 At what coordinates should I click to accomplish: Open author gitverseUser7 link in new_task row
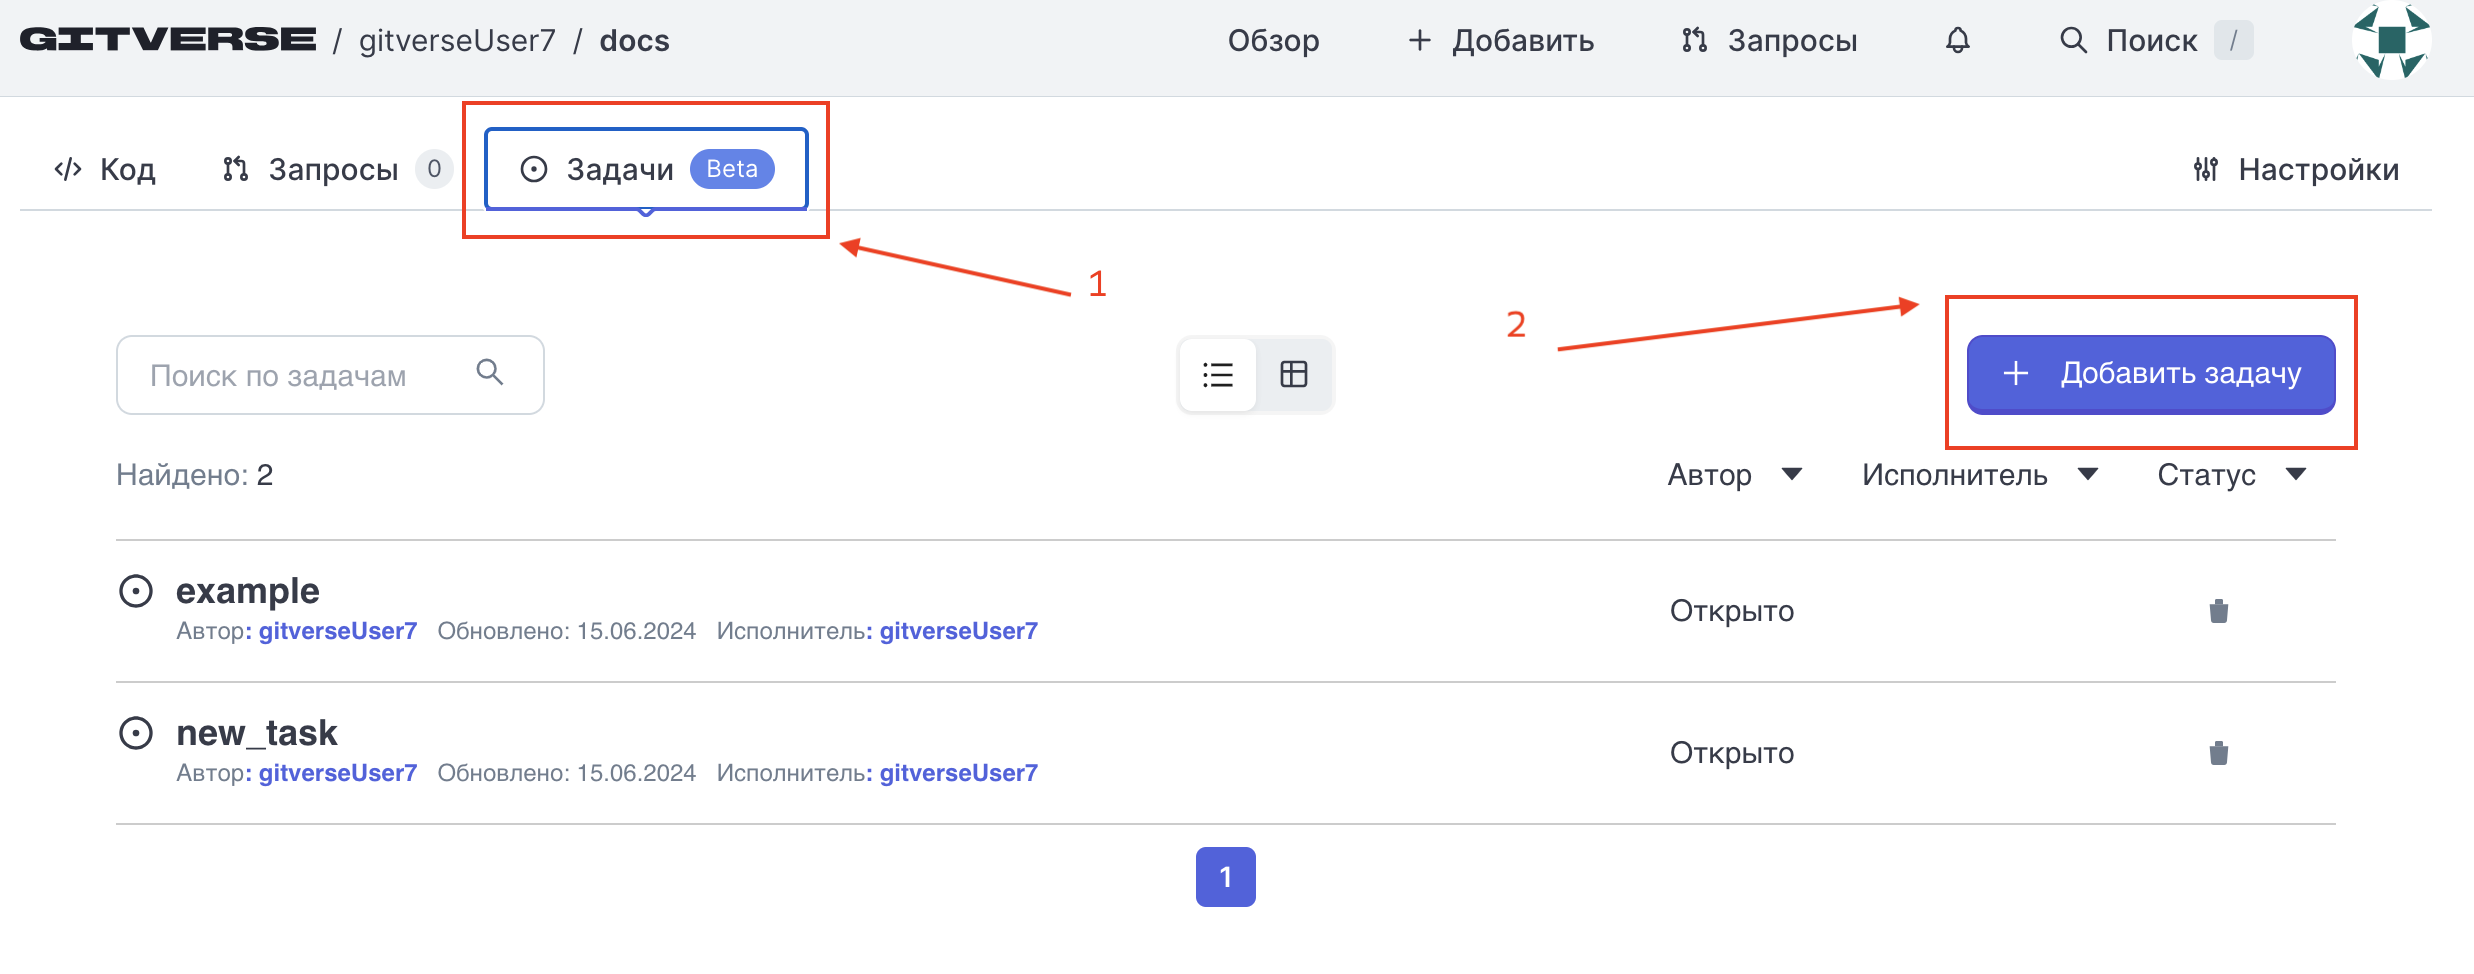click(x=337, y=773)
